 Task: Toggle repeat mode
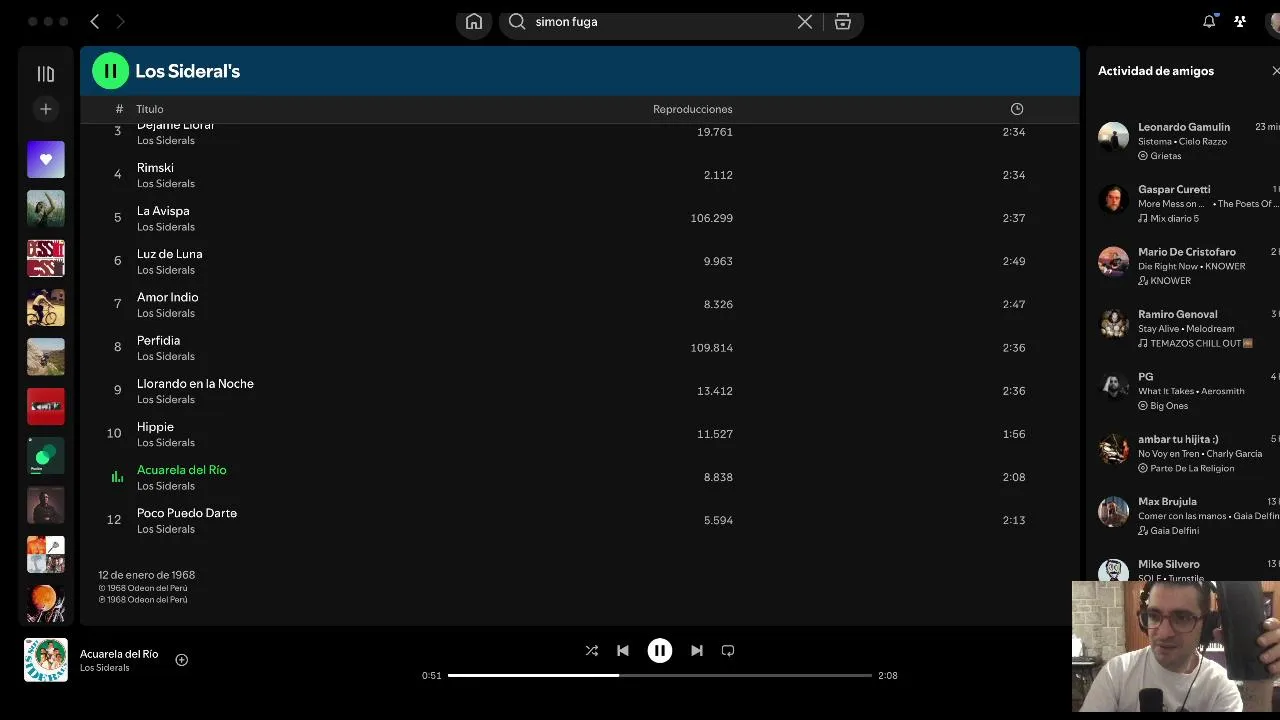[x=728, y=651]
